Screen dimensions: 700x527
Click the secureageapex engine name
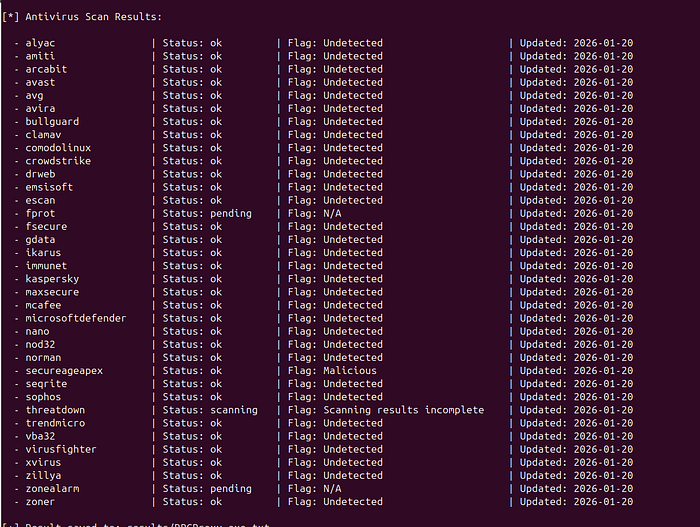pos(64,371)
